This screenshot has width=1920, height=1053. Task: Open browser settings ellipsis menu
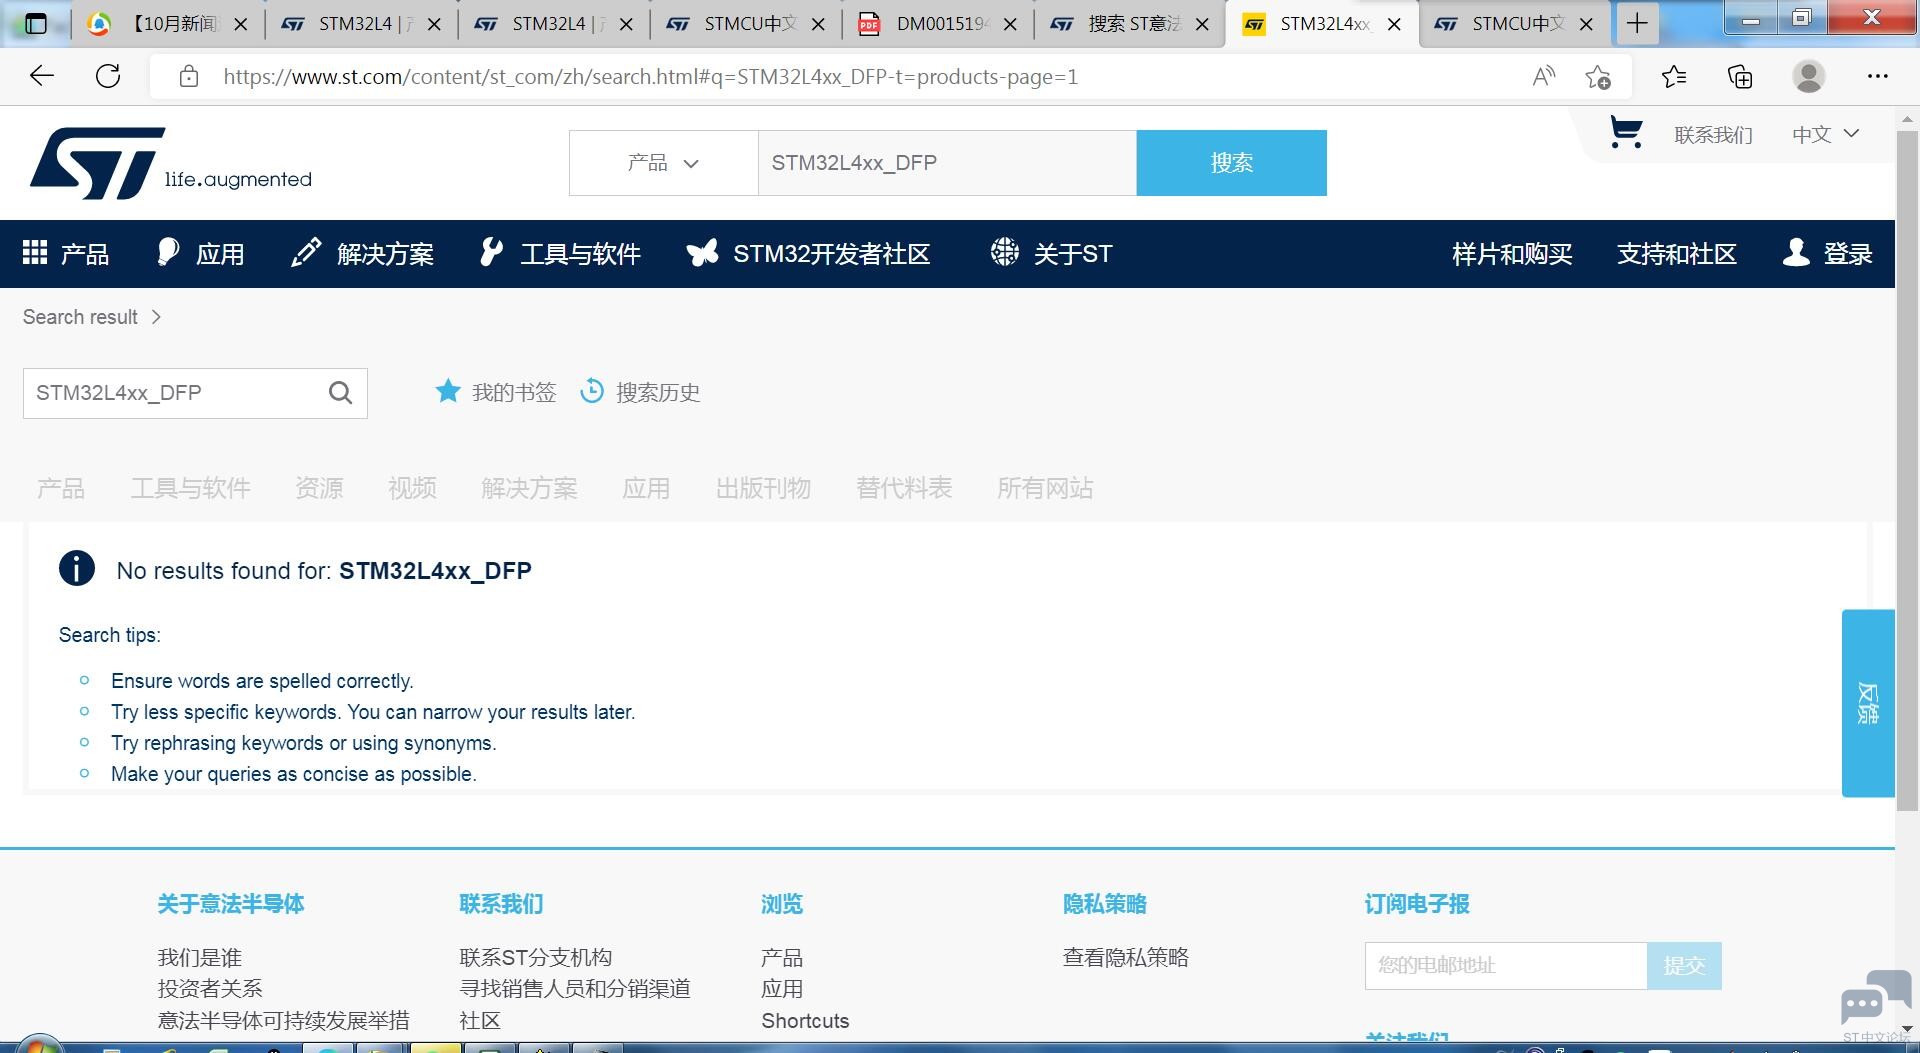(1878, 77)
